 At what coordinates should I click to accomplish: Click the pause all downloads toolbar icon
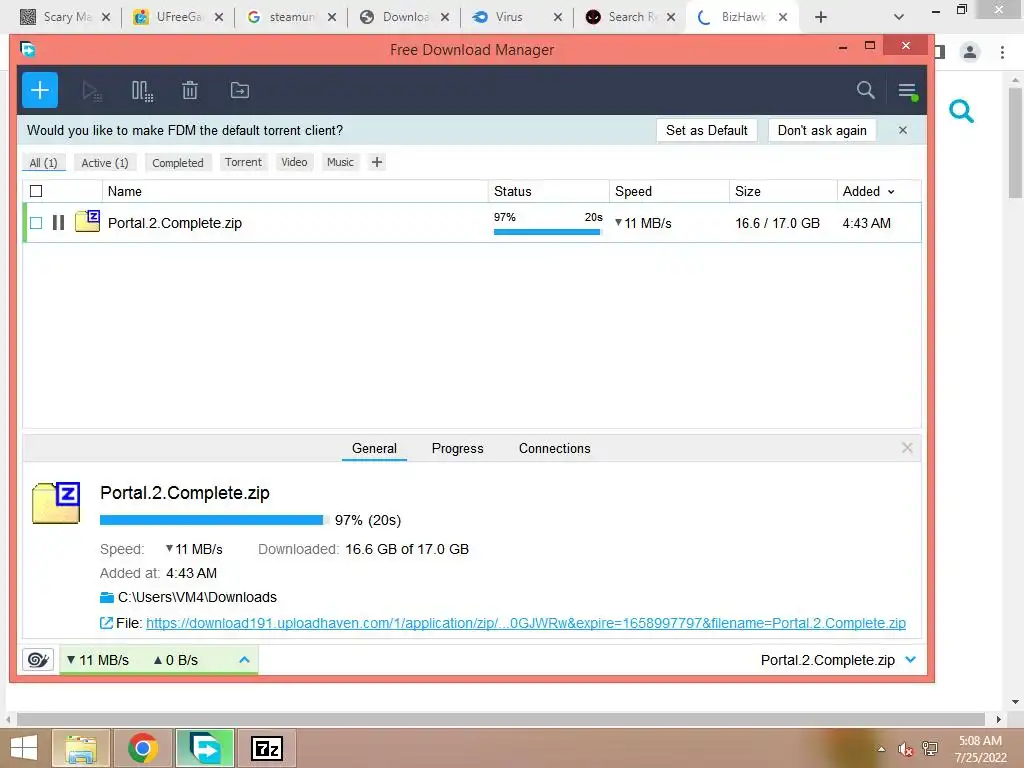(x=142, y=91)
